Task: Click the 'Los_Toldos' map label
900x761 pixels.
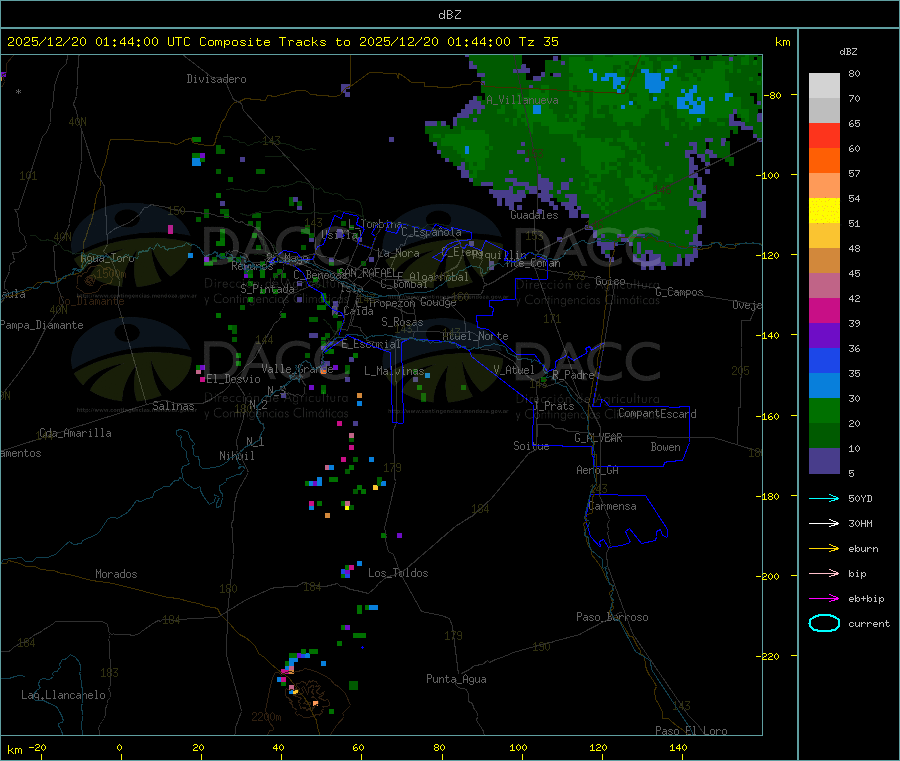Action: pyautogui.click(x=398, y=573)
